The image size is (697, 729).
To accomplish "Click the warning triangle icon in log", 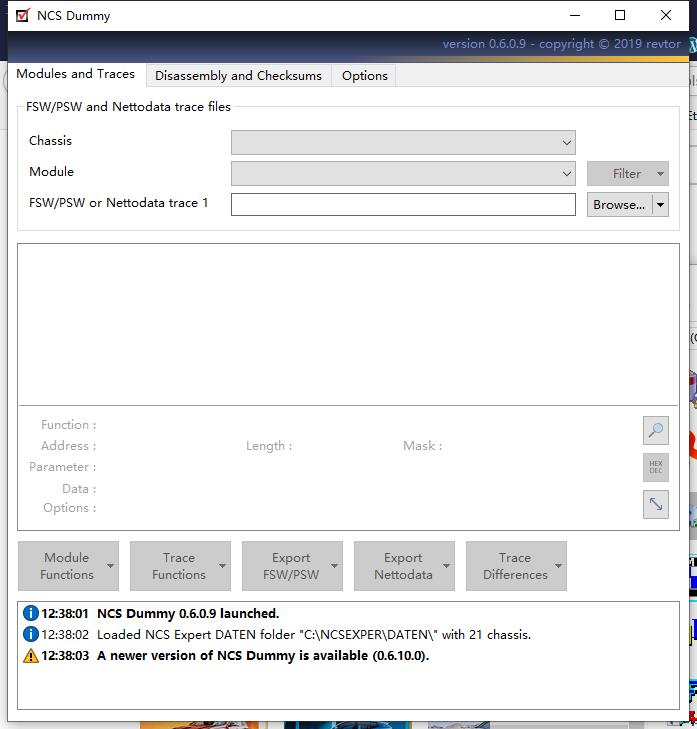I will (31, 656).
